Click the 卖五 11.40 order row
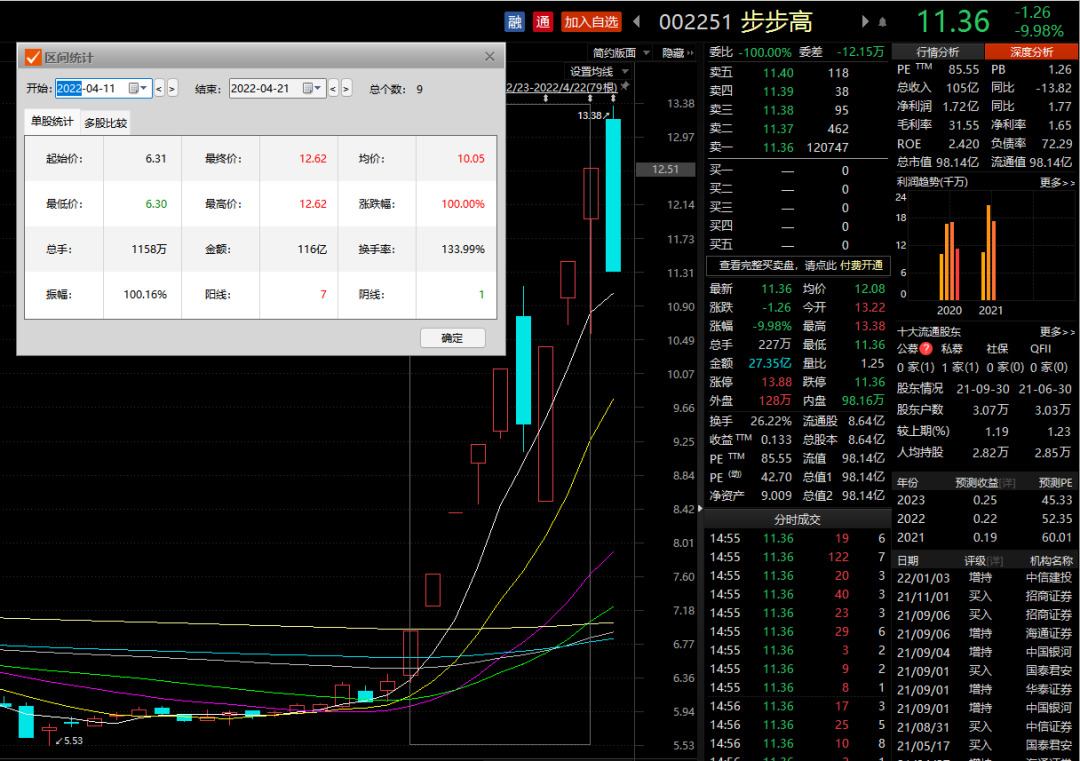The width and height of the screenshot is (1080, 761). pyautogui.click(x=797, y=72)
